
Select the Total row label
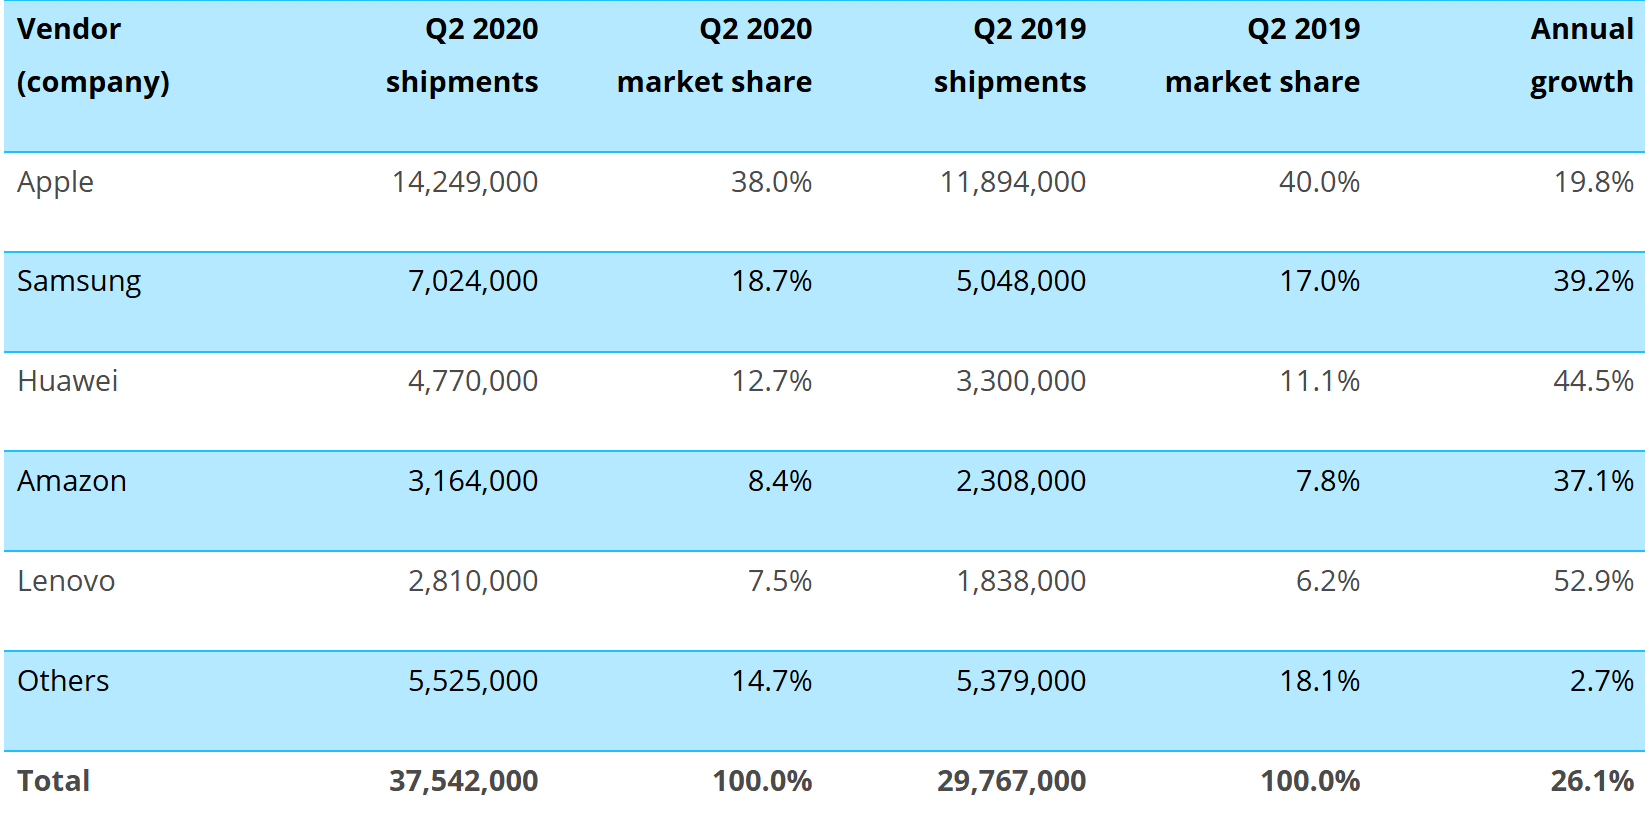point(53,781)
